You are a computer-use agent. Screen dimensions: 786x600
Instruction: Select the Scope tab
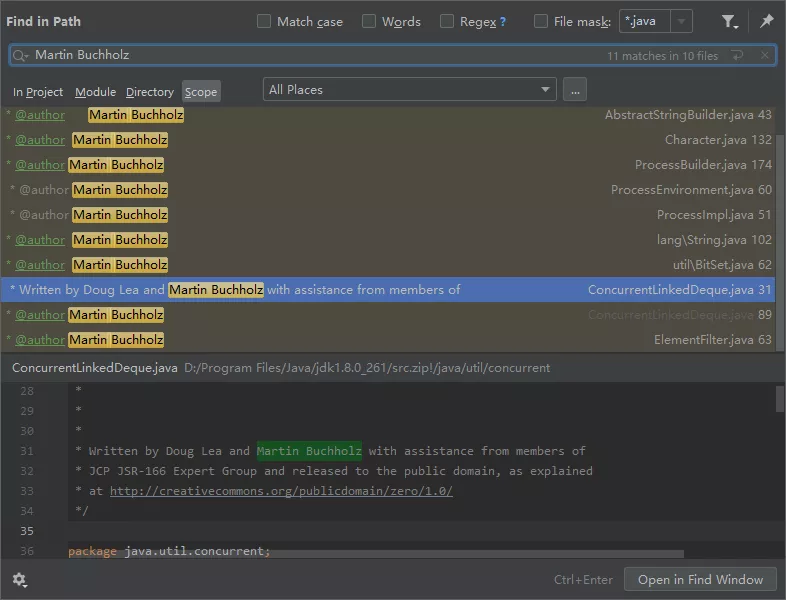point(201,92)
